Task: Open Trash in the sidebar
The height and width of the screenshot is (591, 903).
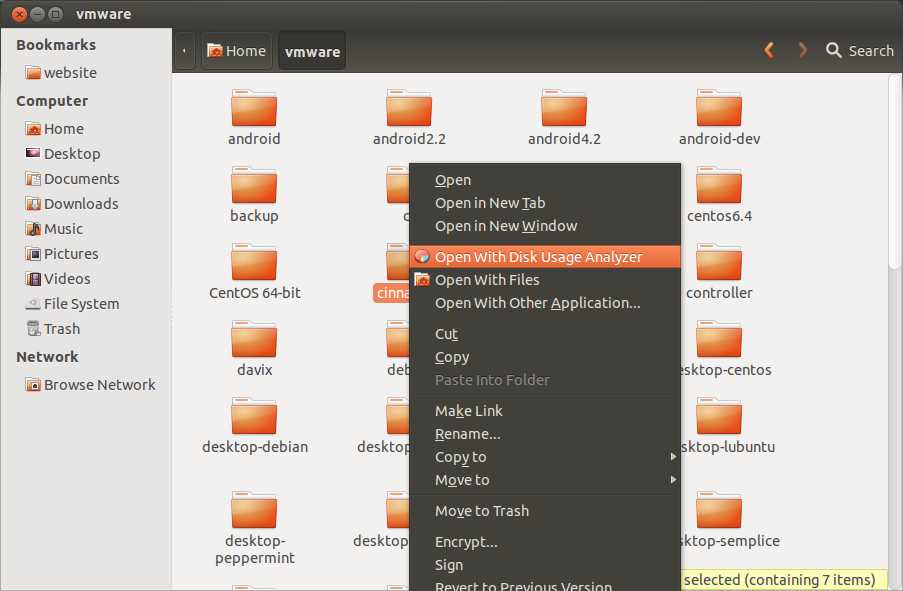Action: tap(53, 329)
